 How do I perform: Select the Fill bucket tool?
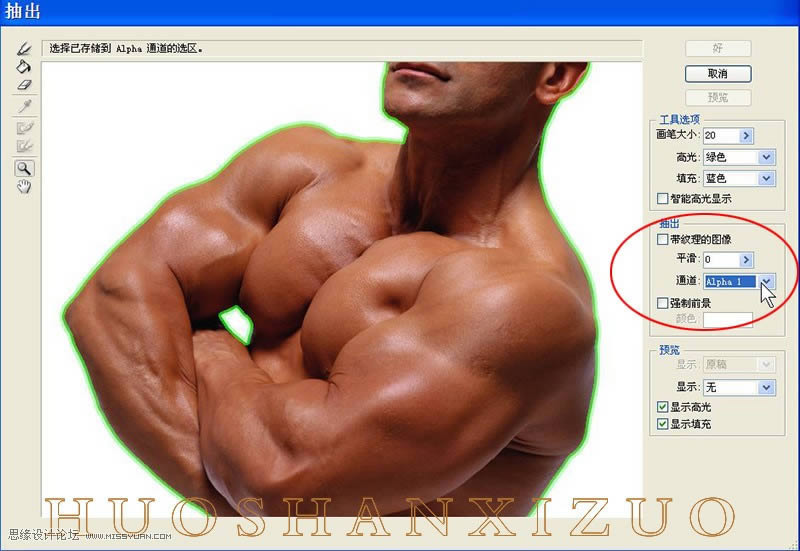25,66
